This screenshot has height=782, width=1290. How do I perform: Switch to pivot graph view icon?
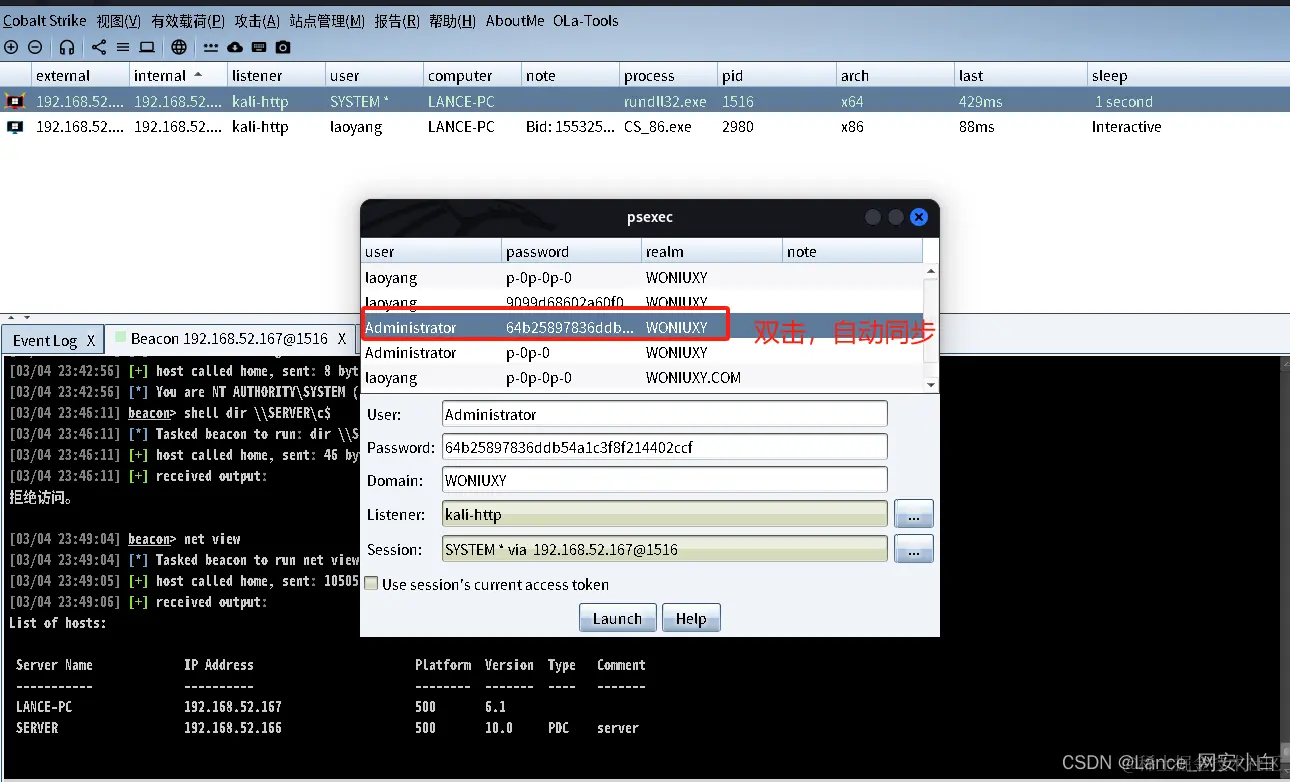(99, 47)
